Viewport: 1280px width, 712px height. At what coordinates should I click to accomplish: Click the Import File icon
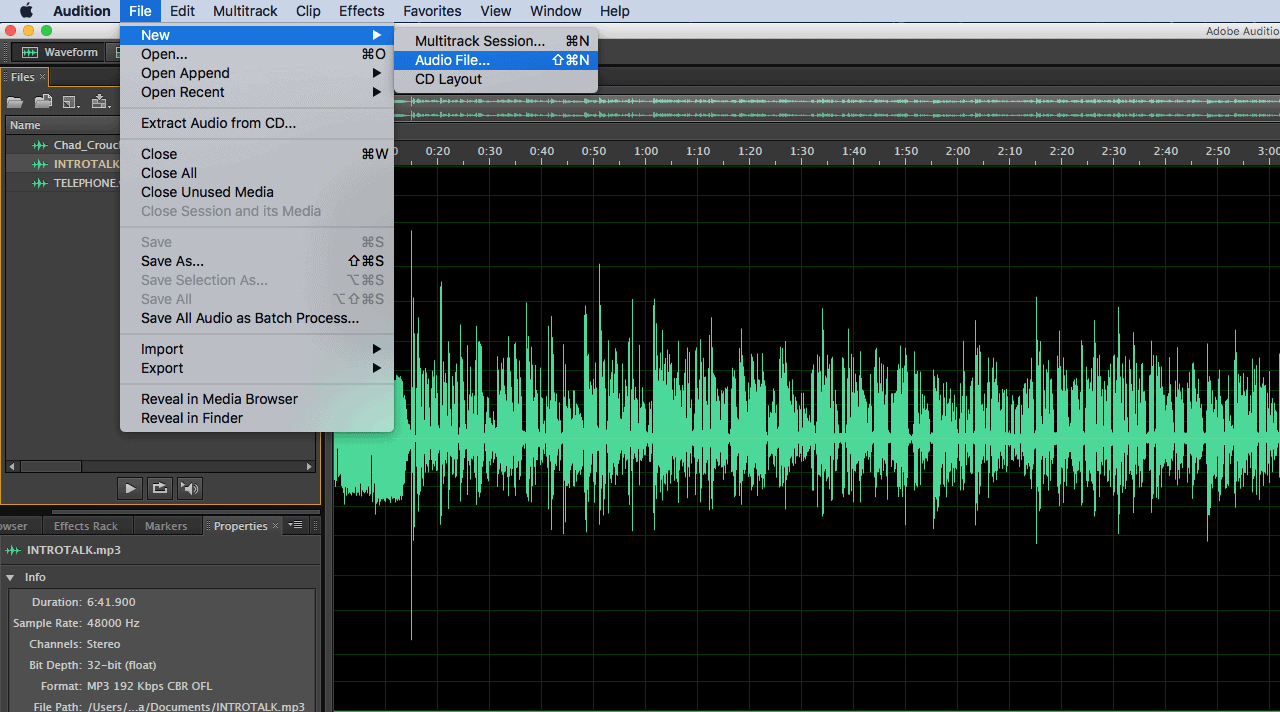coord(43,102)
